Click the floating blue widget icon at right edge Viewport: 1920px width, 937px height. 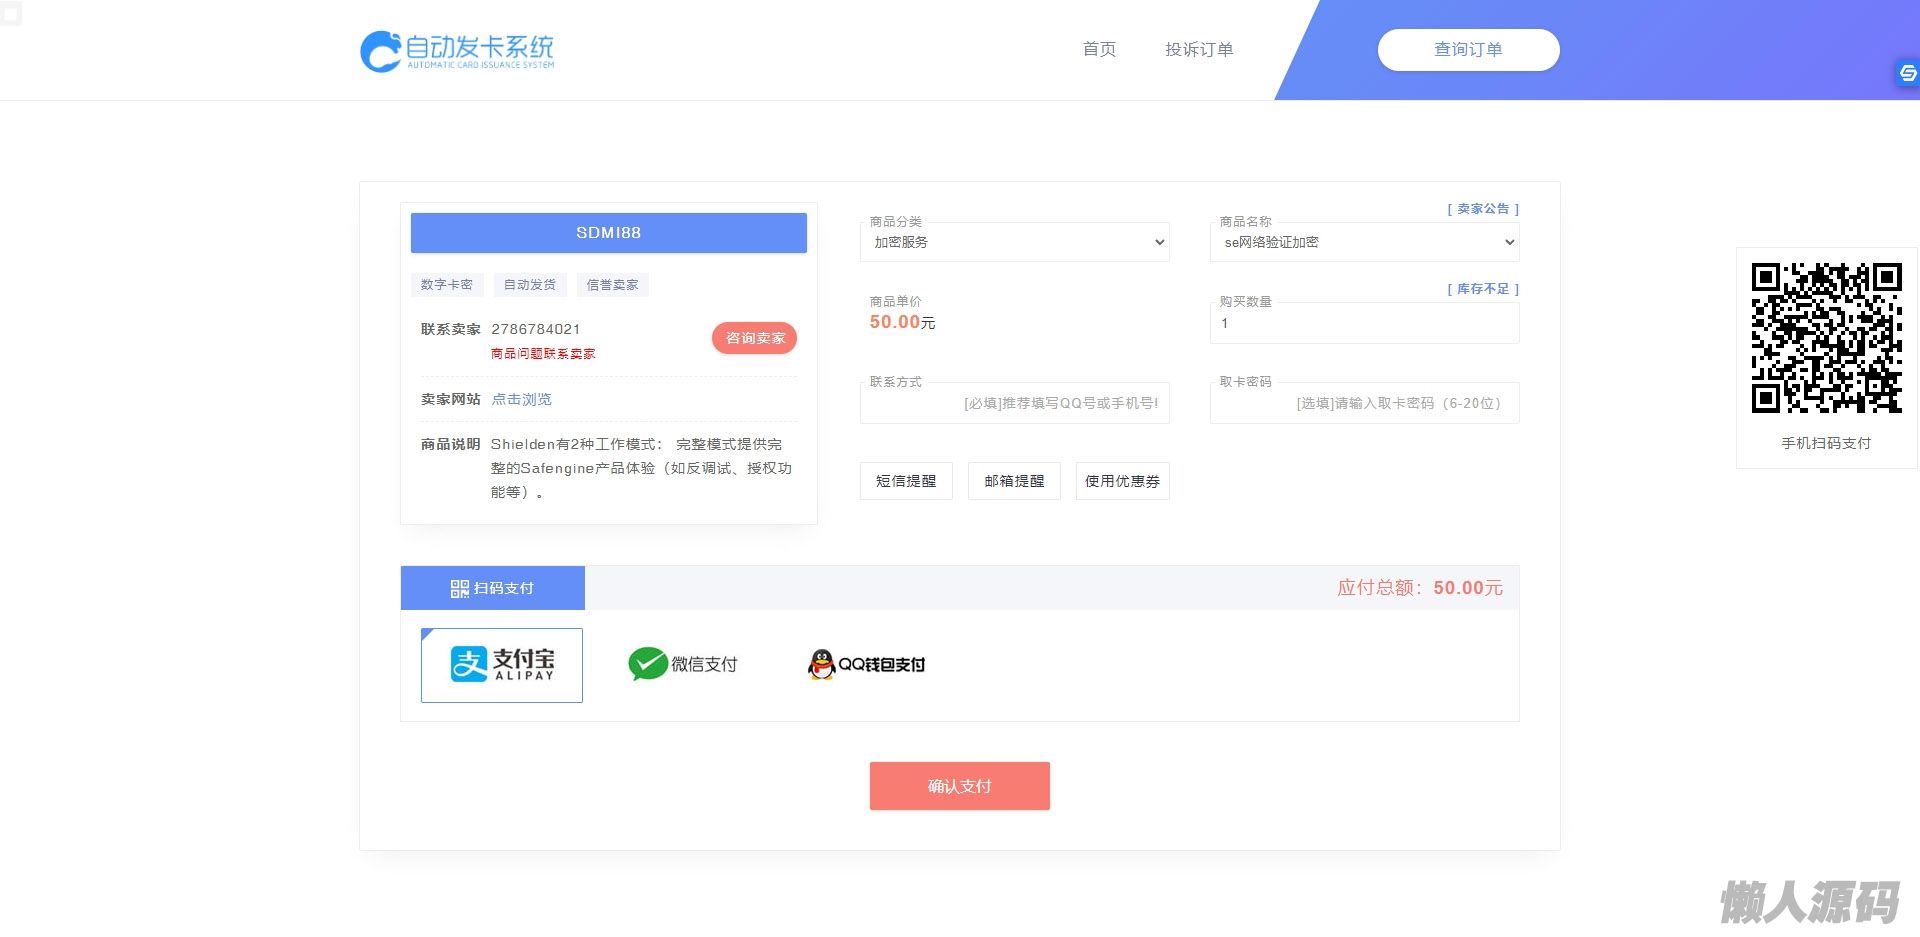click(1907, 73)
